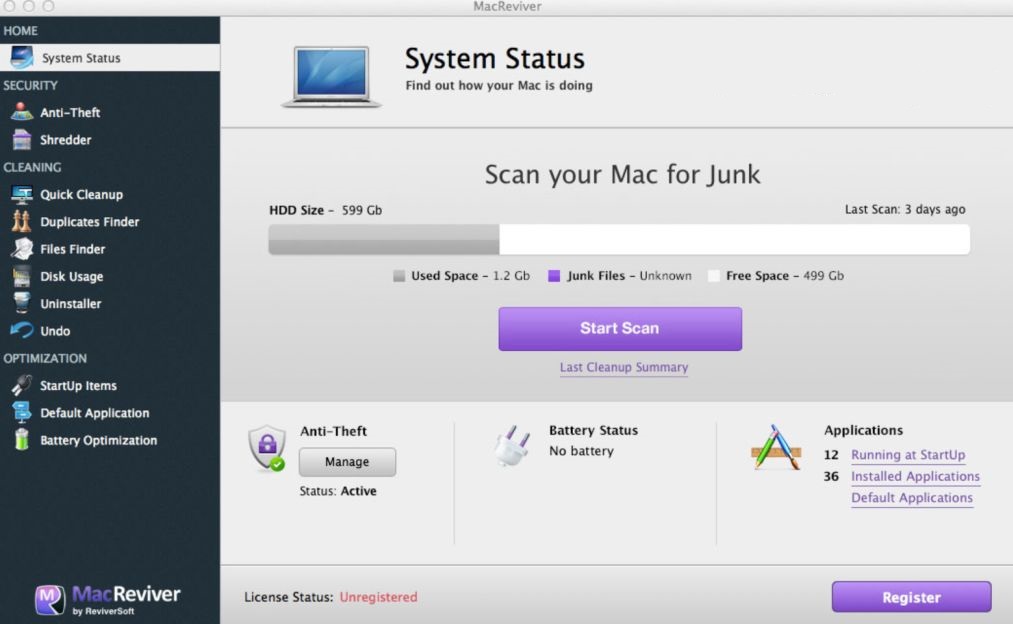Click the Default Application signpost icon
The width and height of the screenshot is (1013, 624).
click(21, 412)
